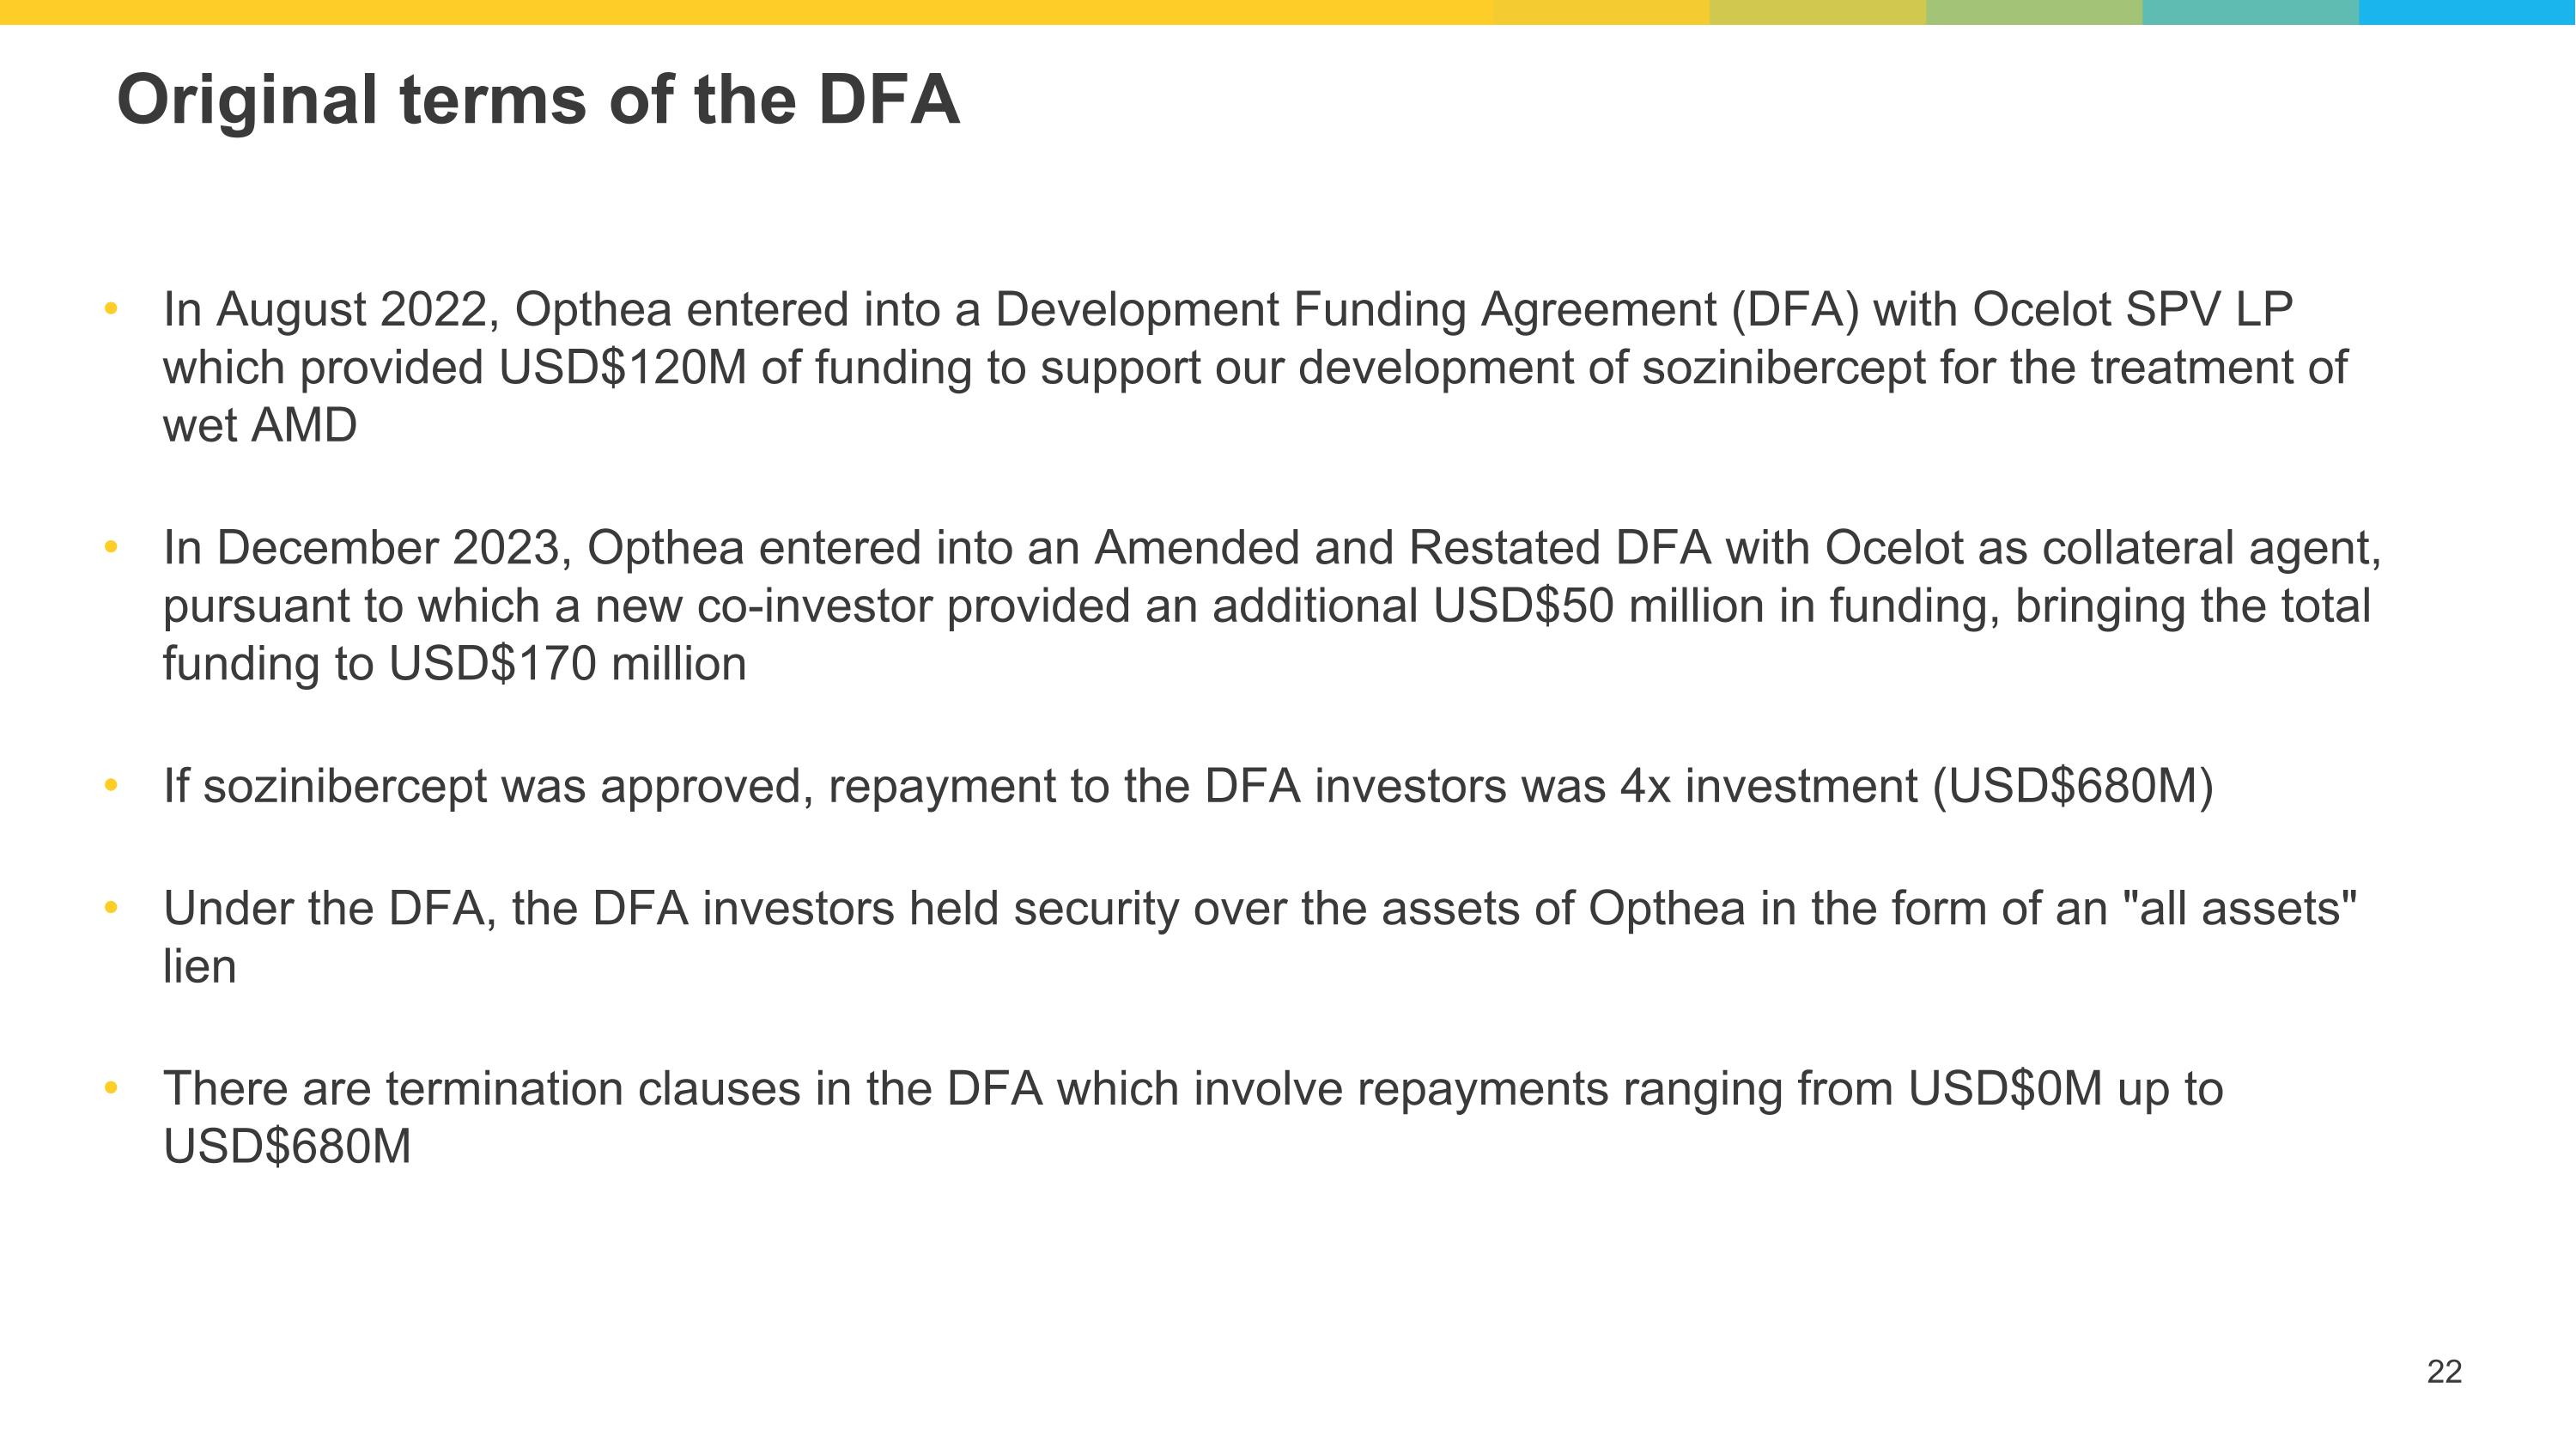Click the parenthesized "(USD$680M)" repayment figure
The width and height of the screenshot is (2576, 1449).
point(2073,786)
